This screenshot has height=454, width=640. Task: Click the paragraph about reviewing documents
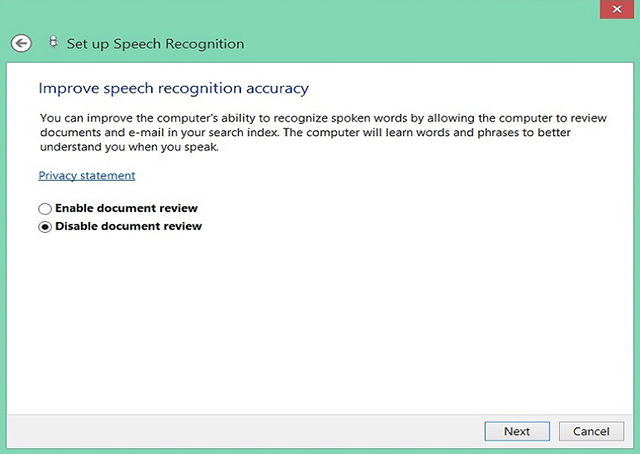(323, 132)
